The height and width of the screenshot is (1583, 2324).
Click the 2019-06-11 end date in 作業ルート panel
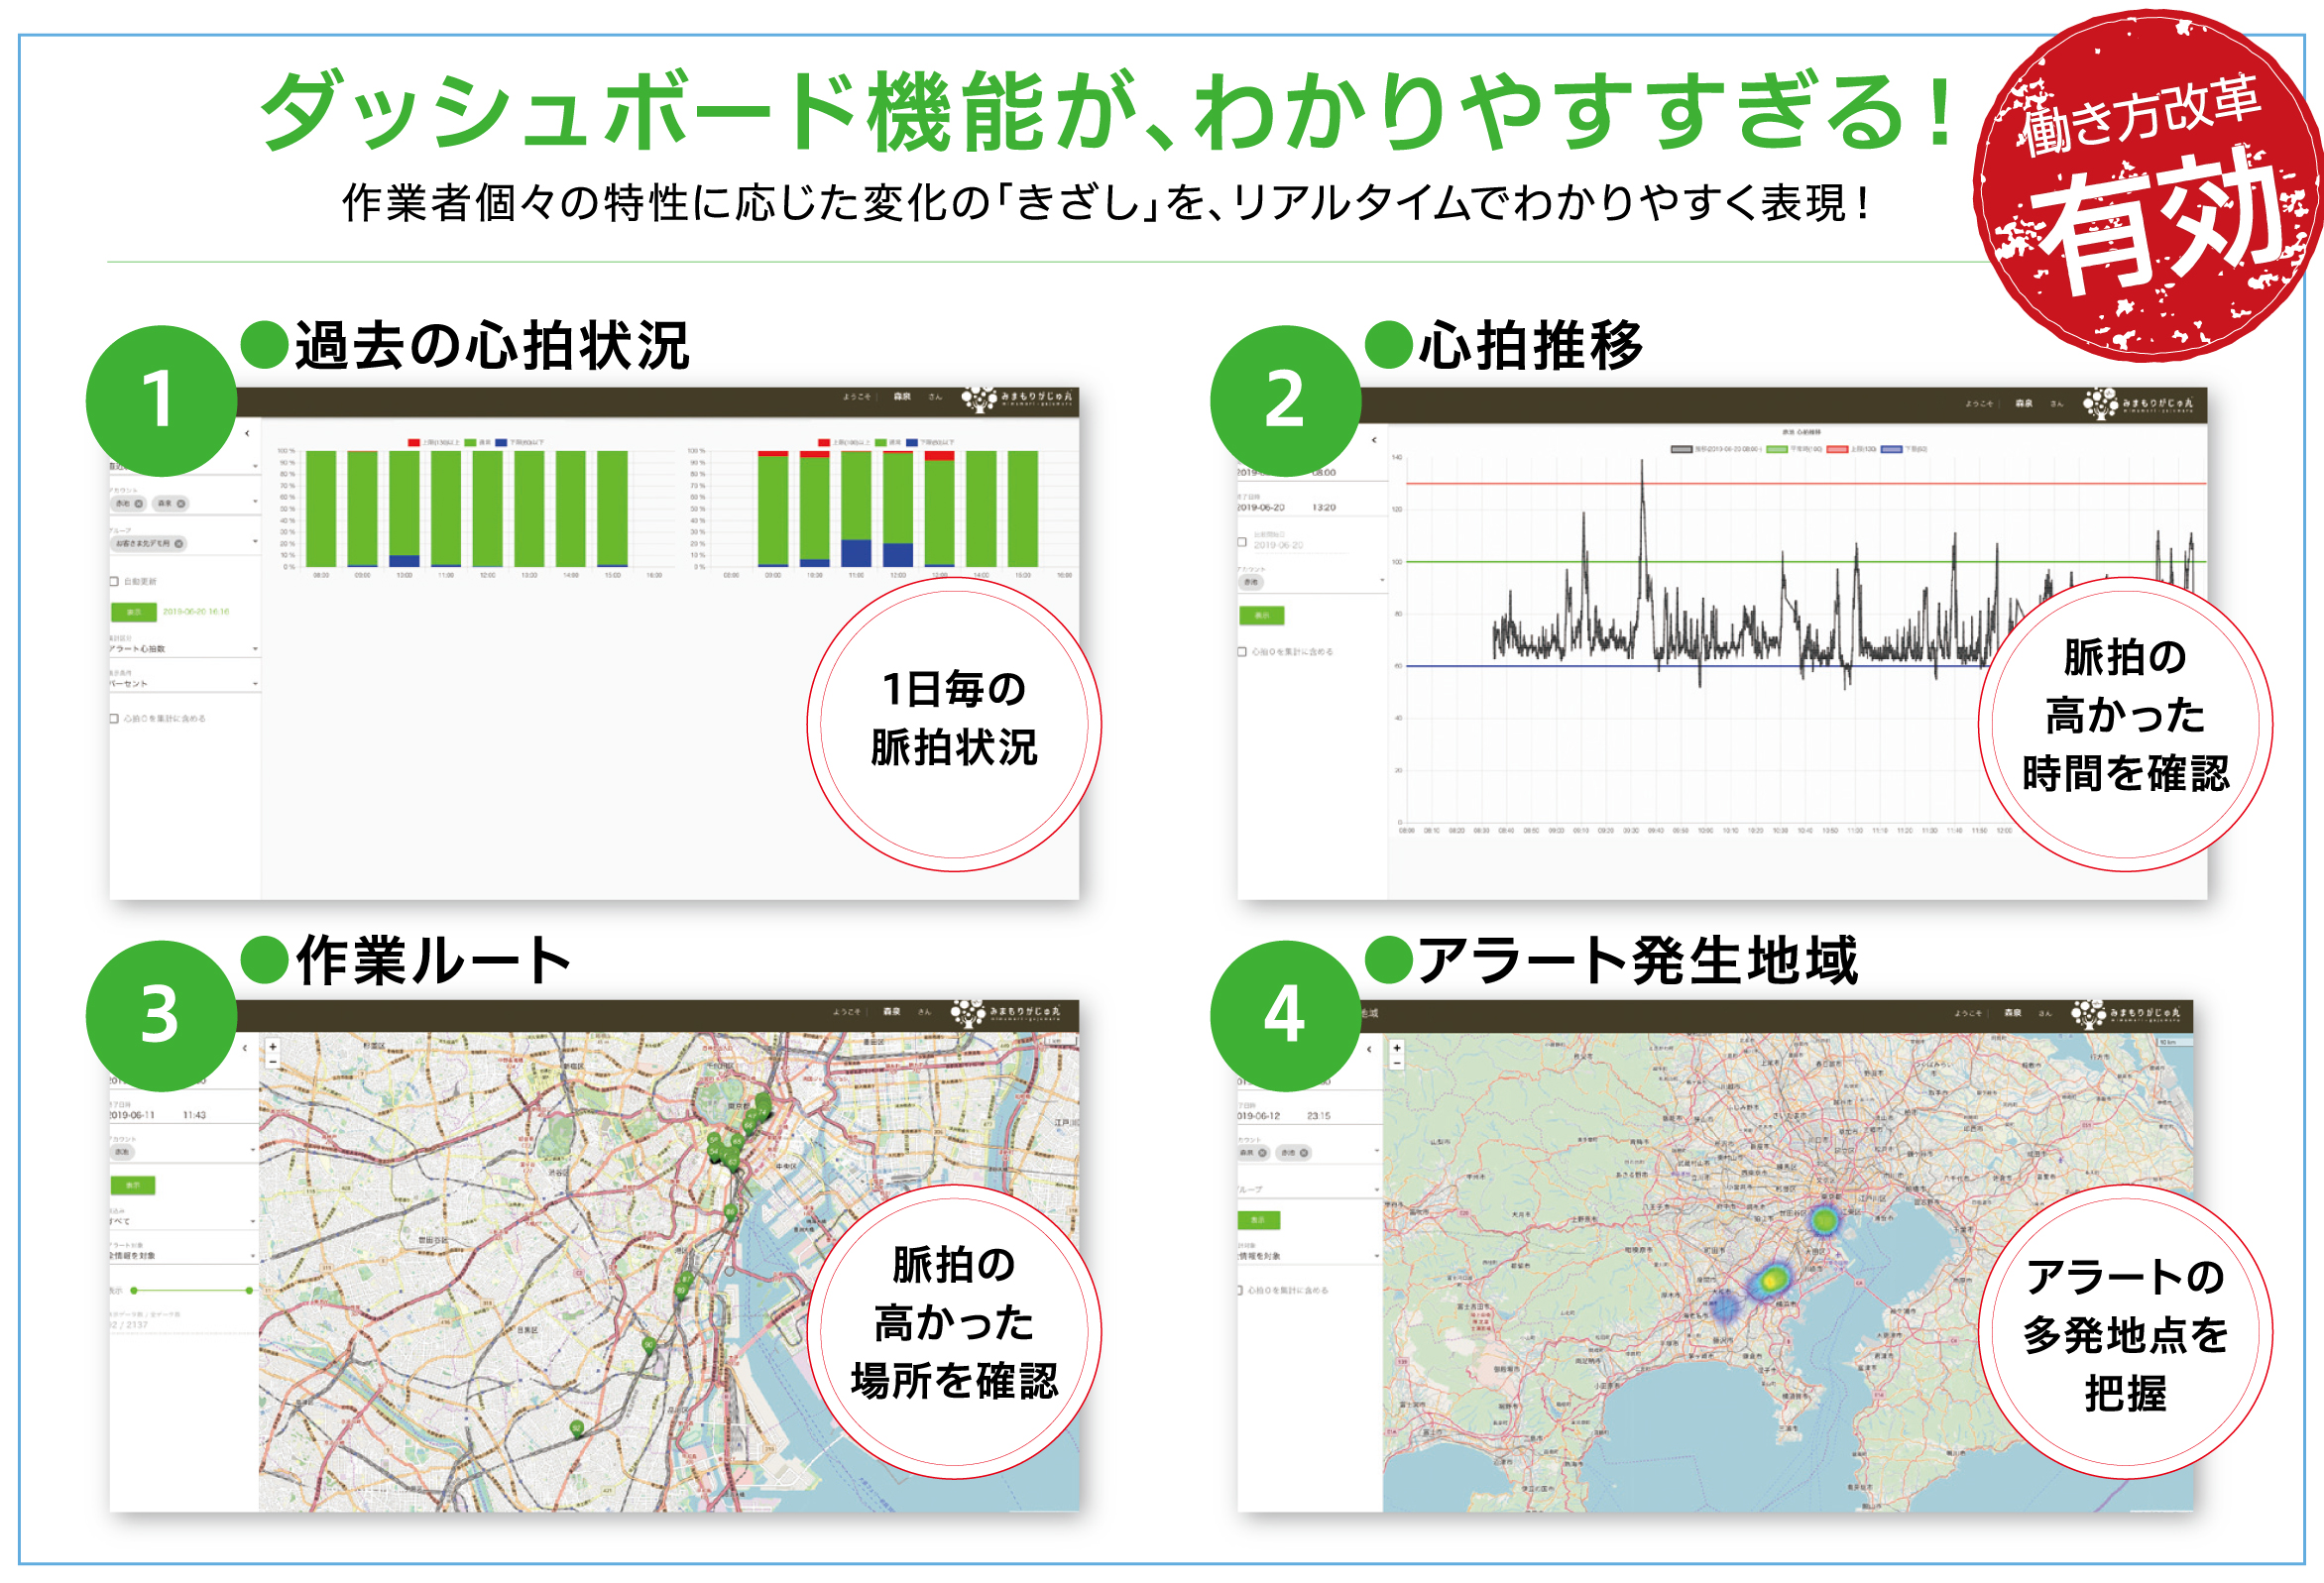(132, 1116)
